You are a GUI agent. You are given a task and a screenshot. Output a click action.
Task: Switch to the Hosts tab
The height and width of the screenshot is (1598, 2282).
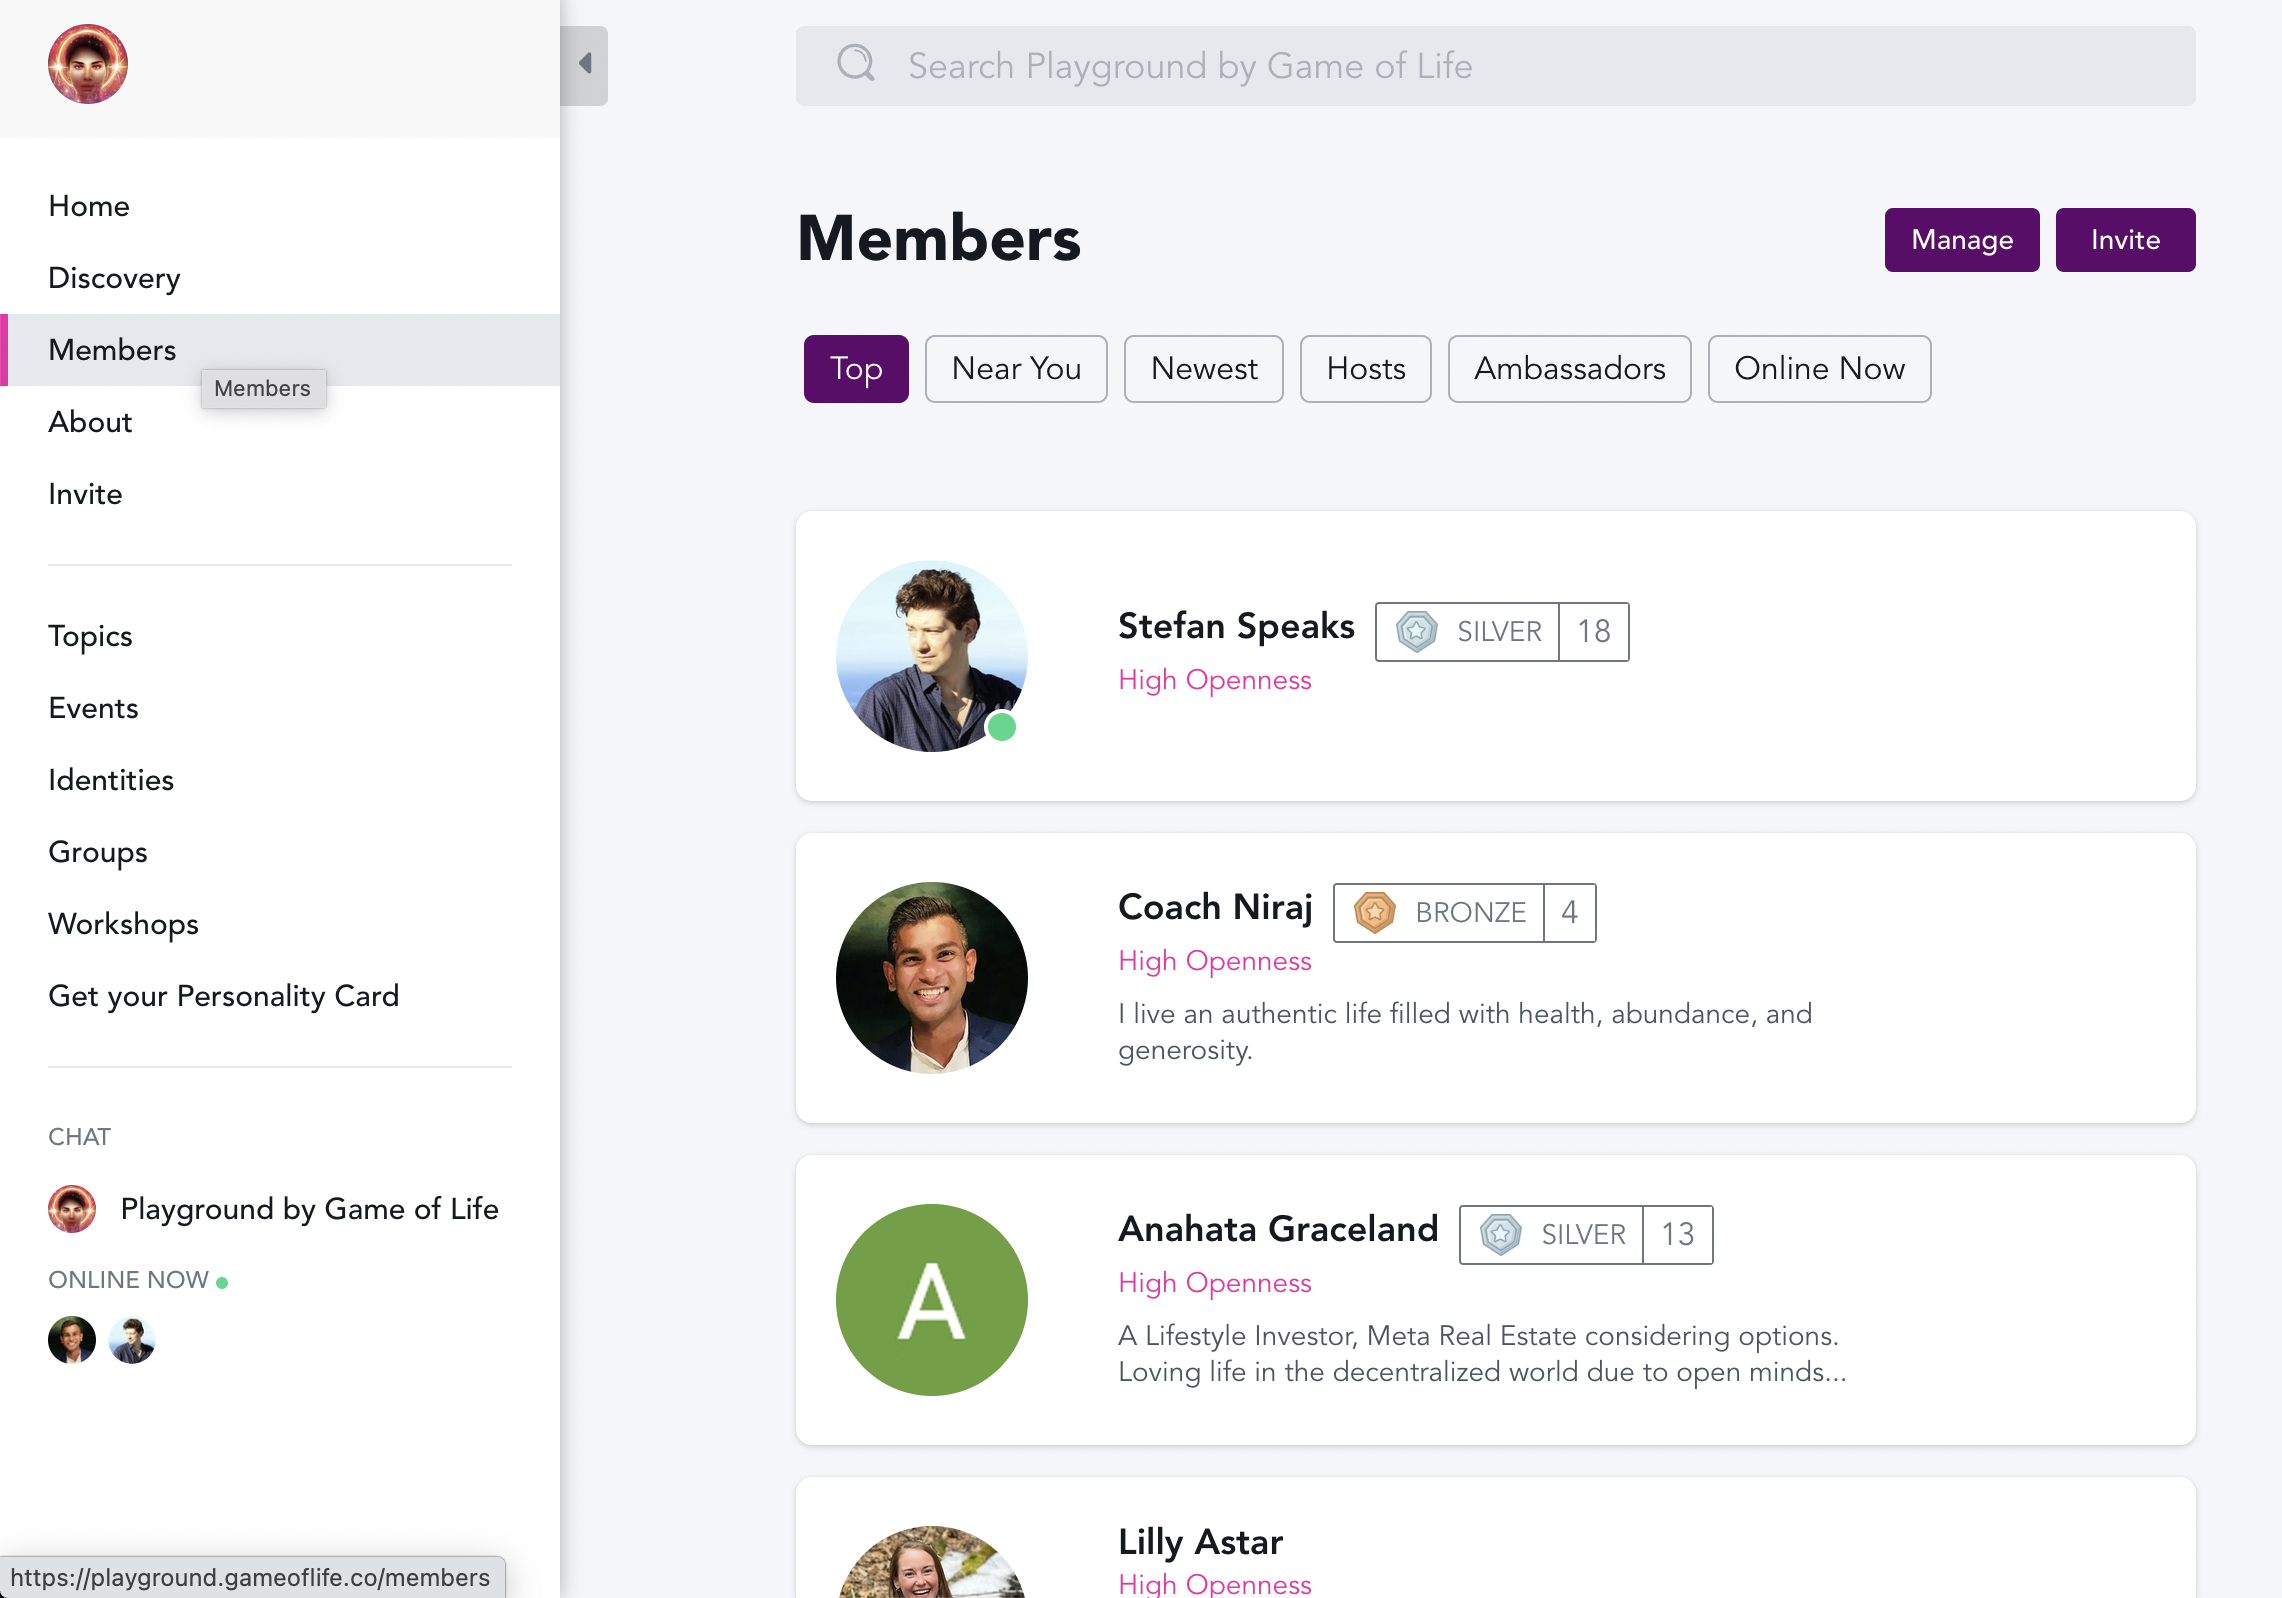(1366, 369)
